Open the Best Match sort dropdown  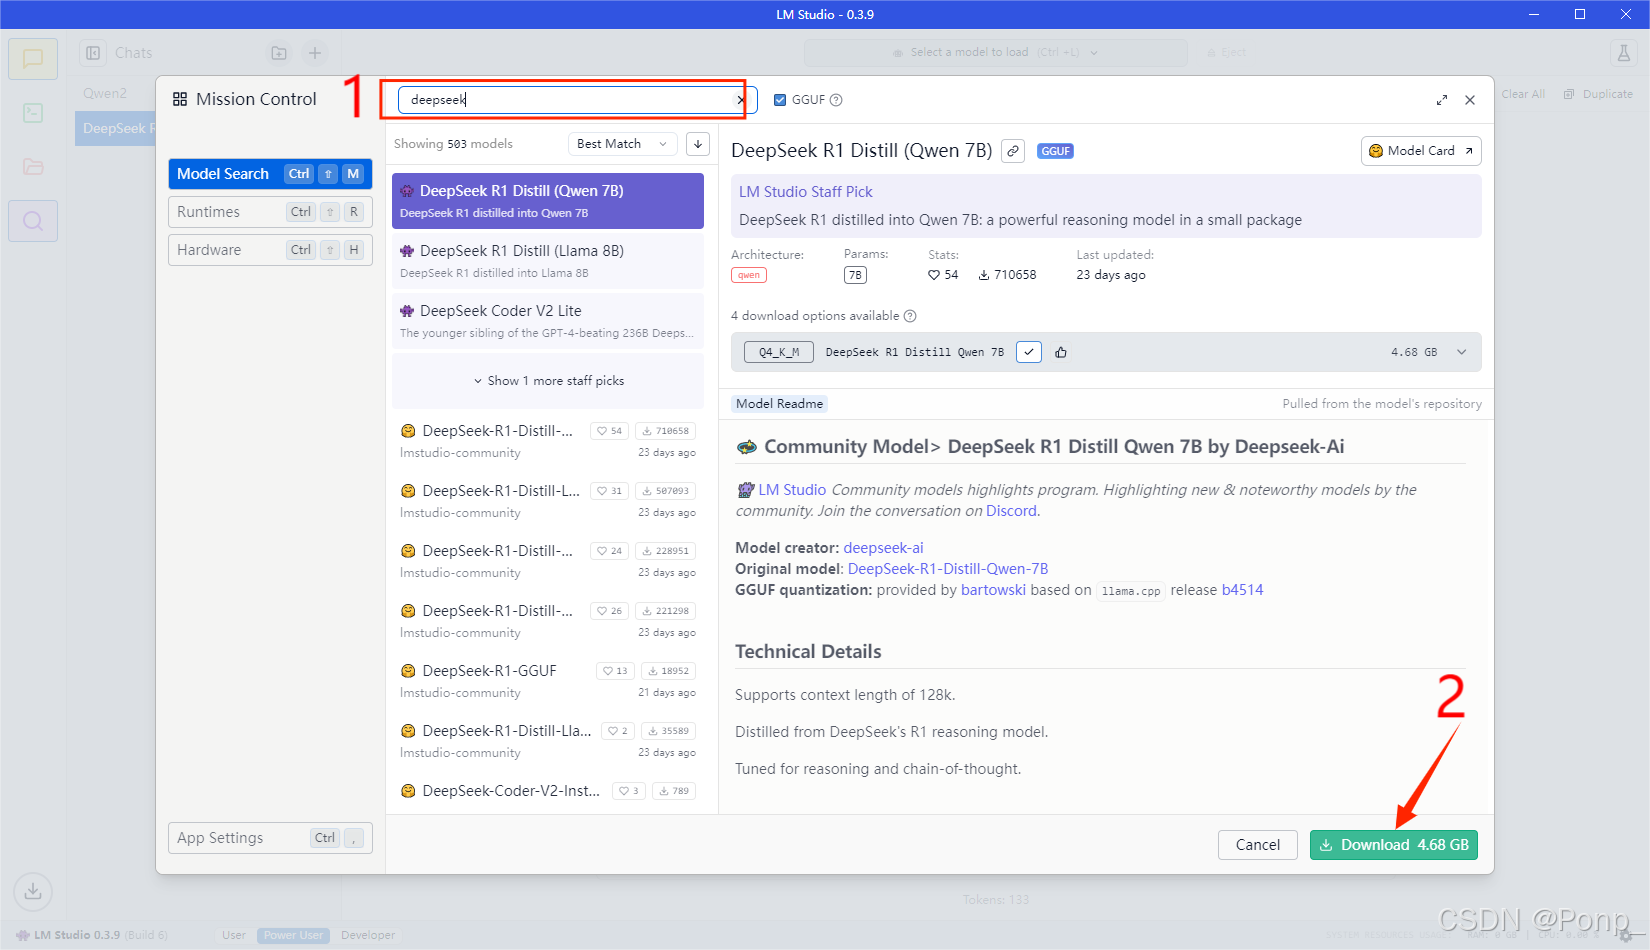[x=622, y=144]
